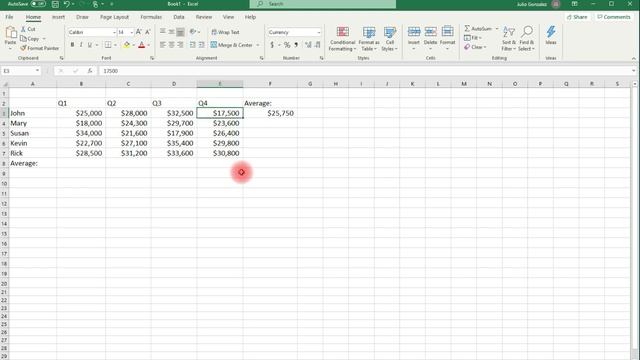The image size is (640, 360).
Task: Apply the red Font Color
Action: coord(142,45)
